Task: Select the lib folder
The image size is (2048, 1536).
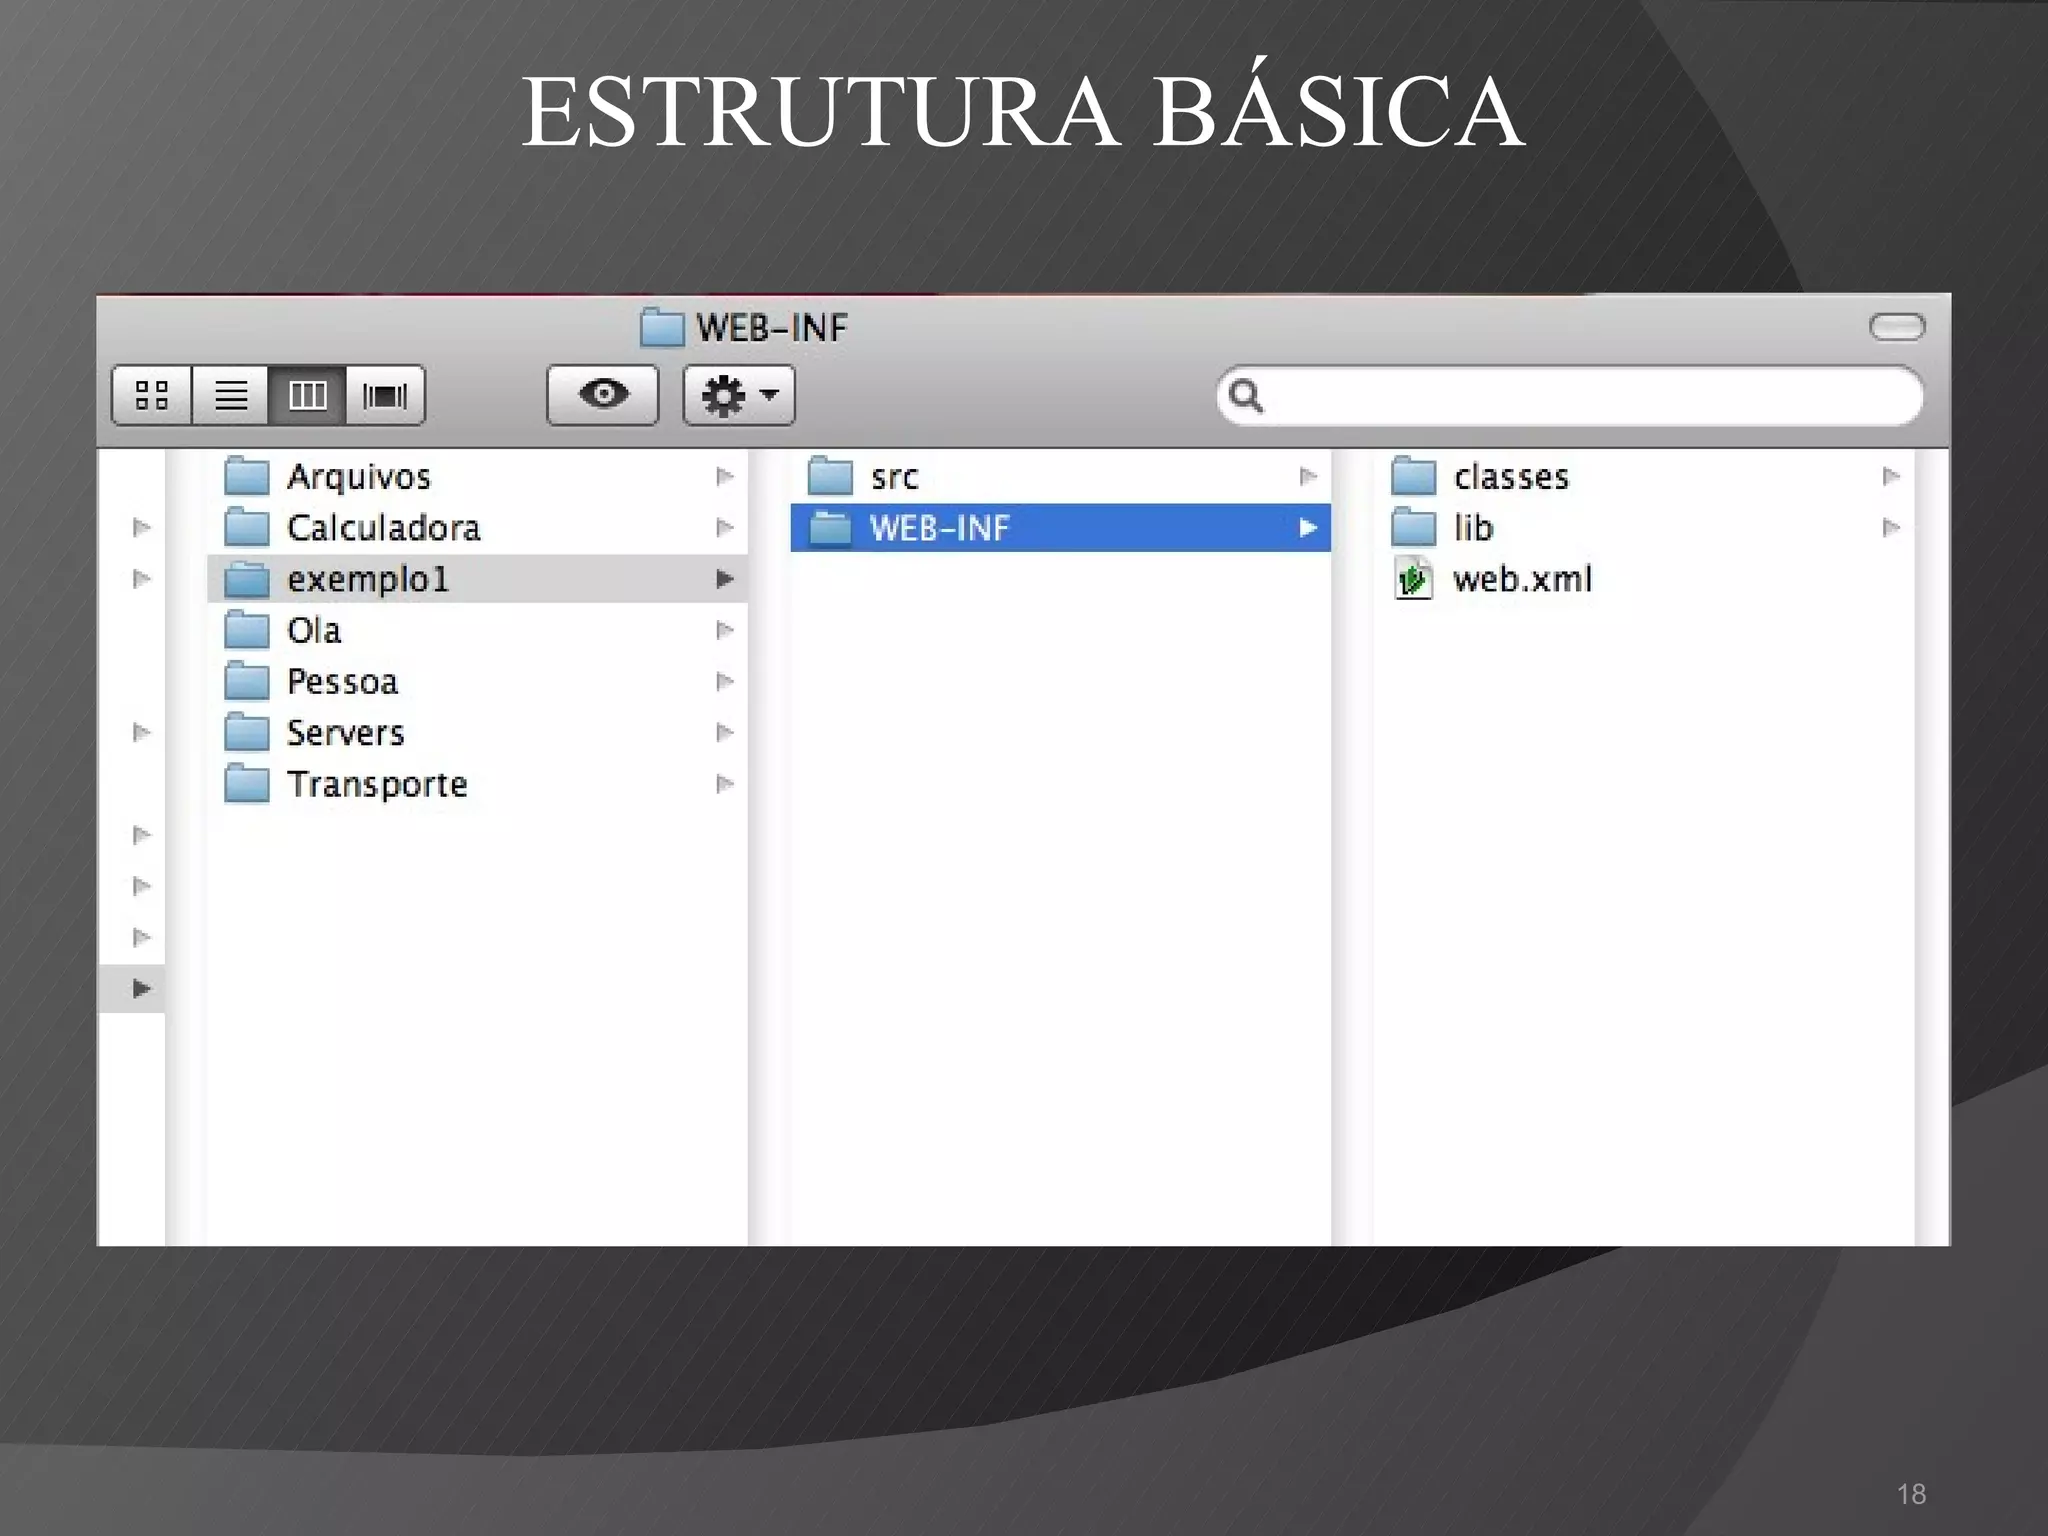Action: tap(1644, 528)
